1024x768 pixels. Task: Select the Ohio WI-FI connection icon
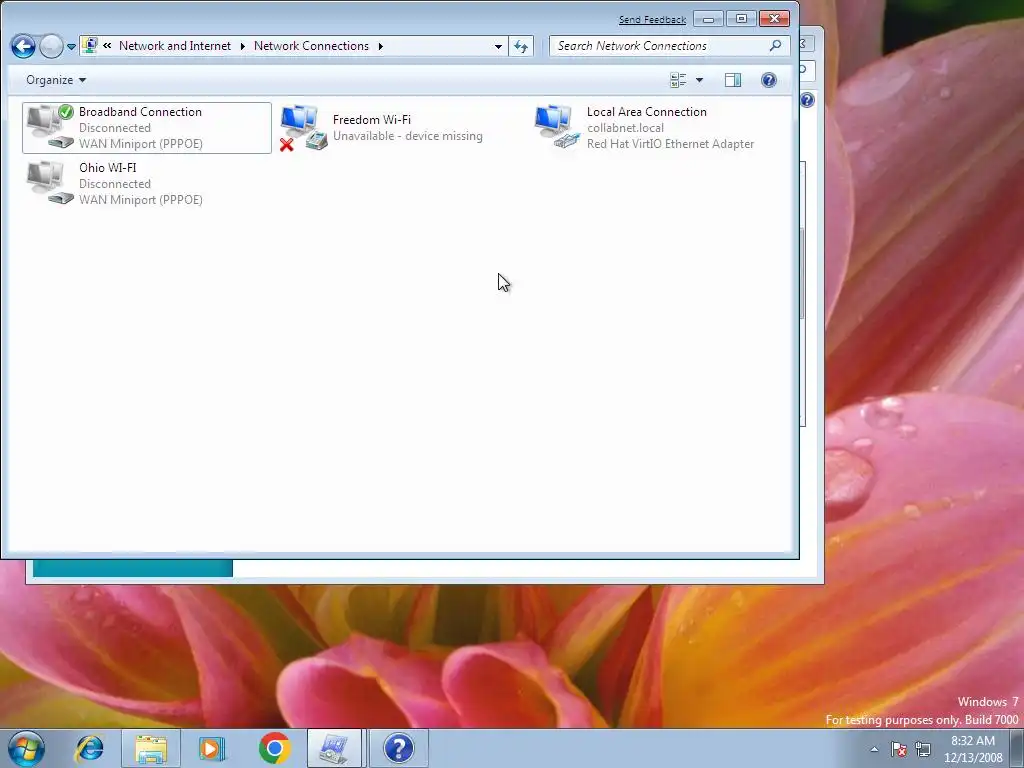pyautogui.click(x=50, y=183)
